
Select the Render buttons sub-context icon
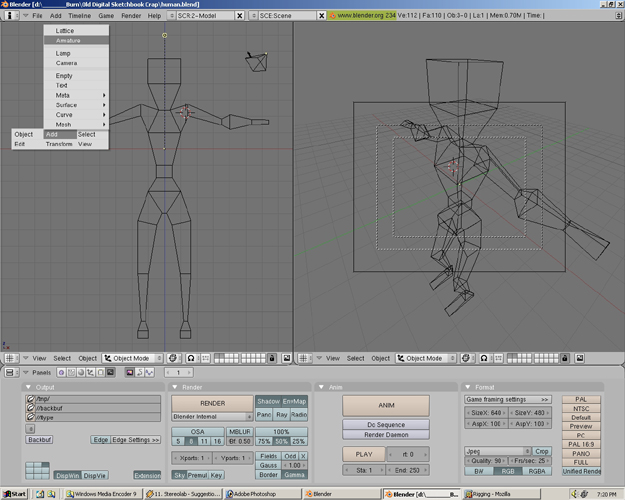[130, 372]
